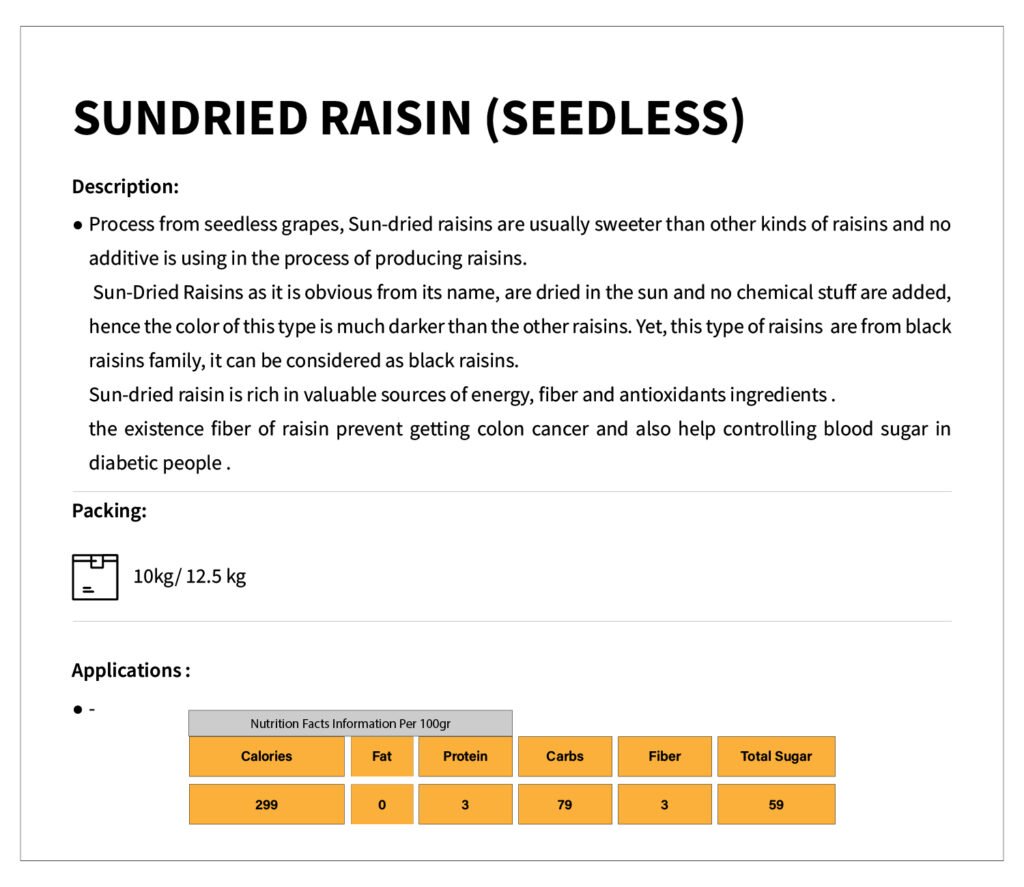Click the 299 calories value cell
Viewport: 1024px width, 887px height.
coord(266,804)
